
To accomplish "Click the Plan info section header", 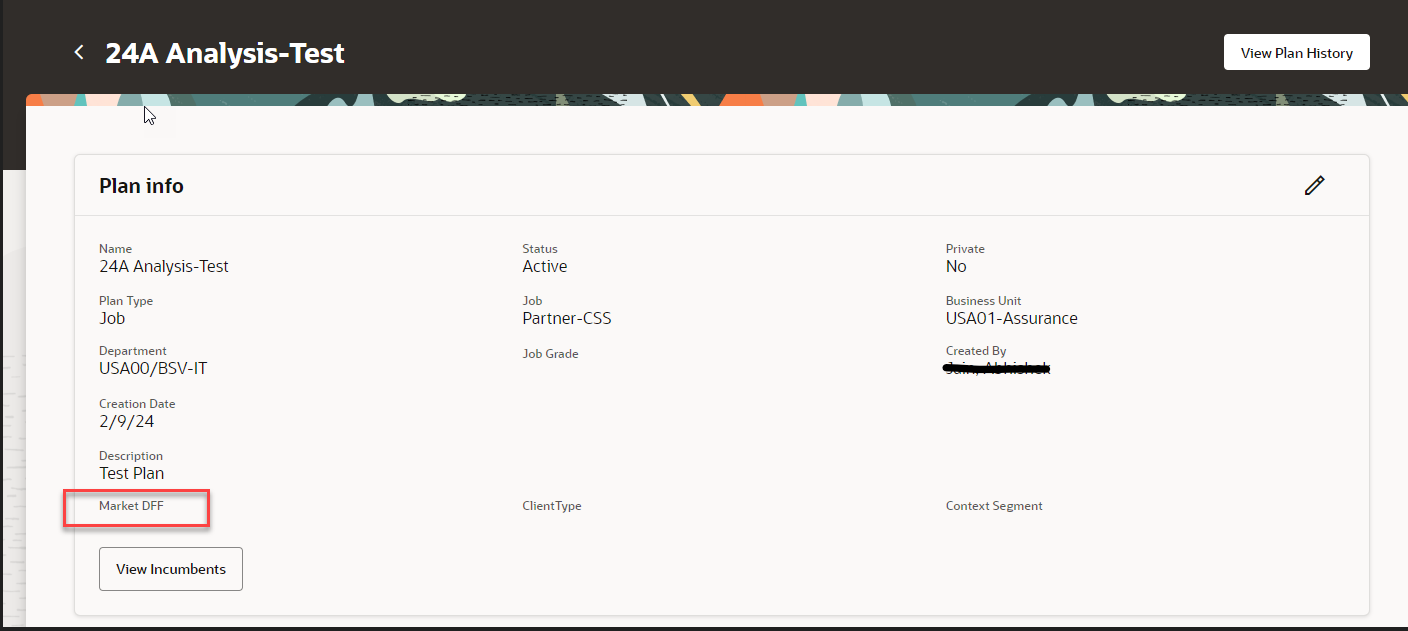I will pyautogui.click(x=140, y=185).
